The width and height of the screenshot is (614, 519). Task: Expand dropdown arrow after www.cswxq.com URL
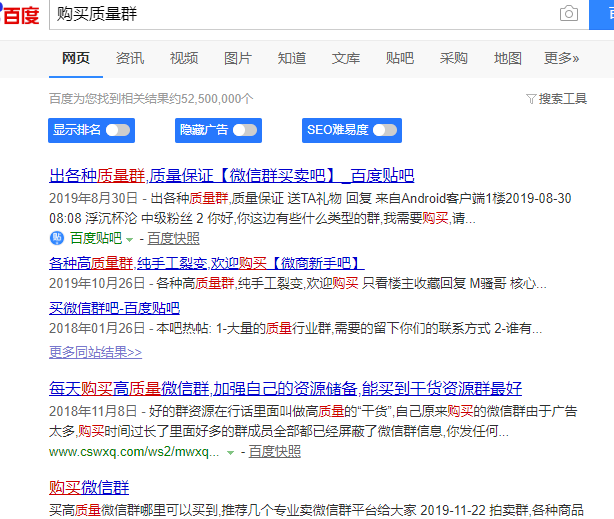(231, 453)
